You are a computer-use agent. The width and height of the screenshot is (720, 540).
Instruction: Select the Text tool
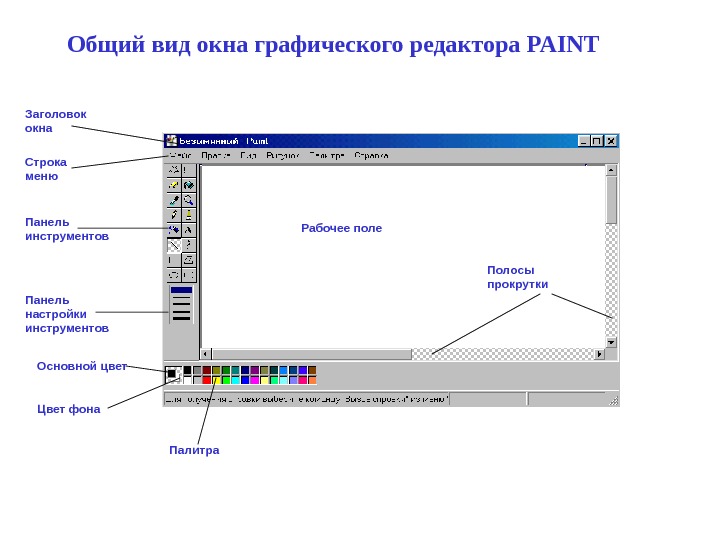coord(189,230)
